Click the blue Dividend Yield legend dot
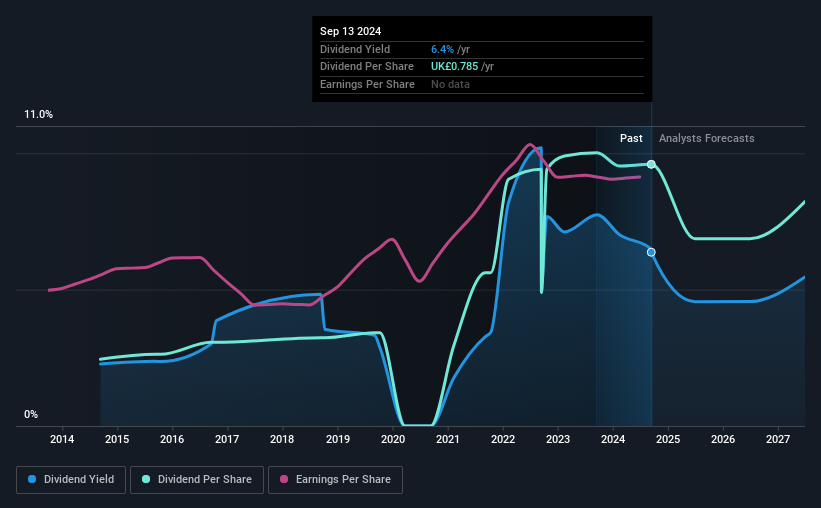 coord(32,479)
